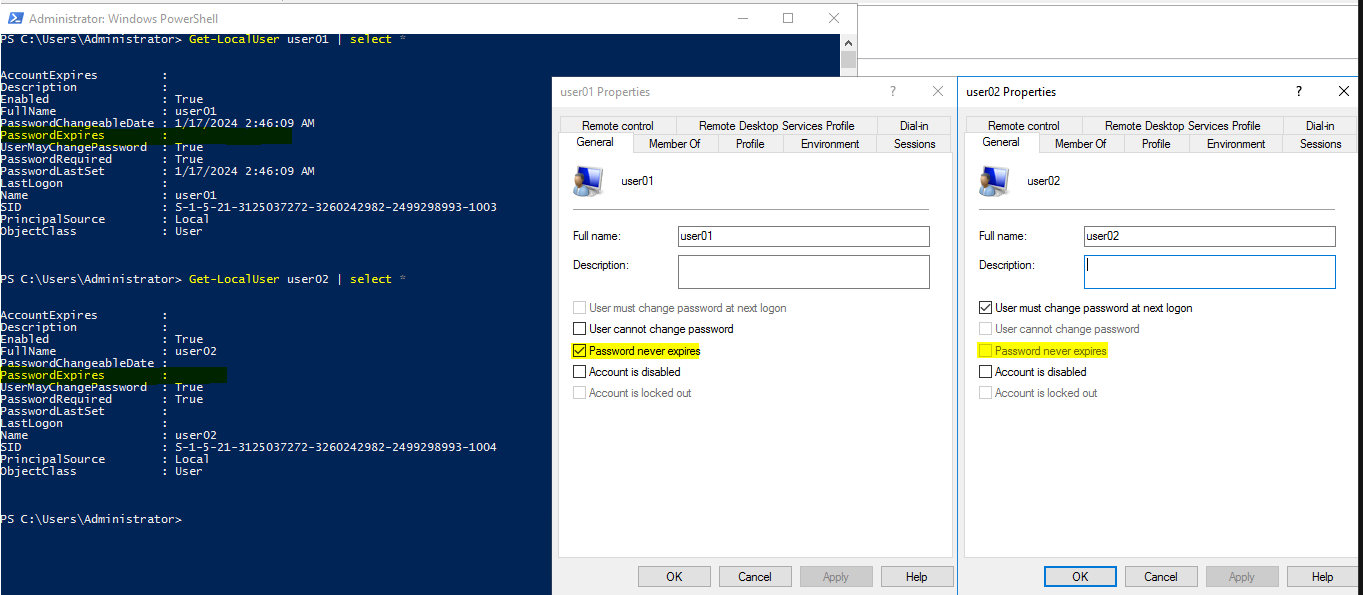Click the user01 avatar icon in Properties
The width and height of the screenshot is (1363, 595).
pyautogui.click(x=588, y=181)
